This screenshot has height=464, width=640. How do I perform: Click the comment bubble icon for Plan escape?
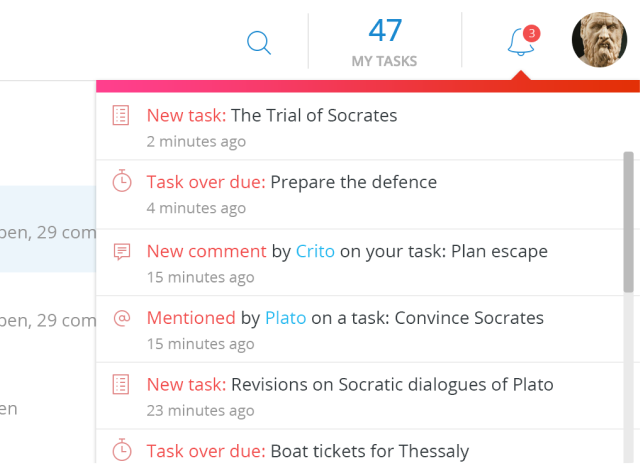(x=121, y=251)
